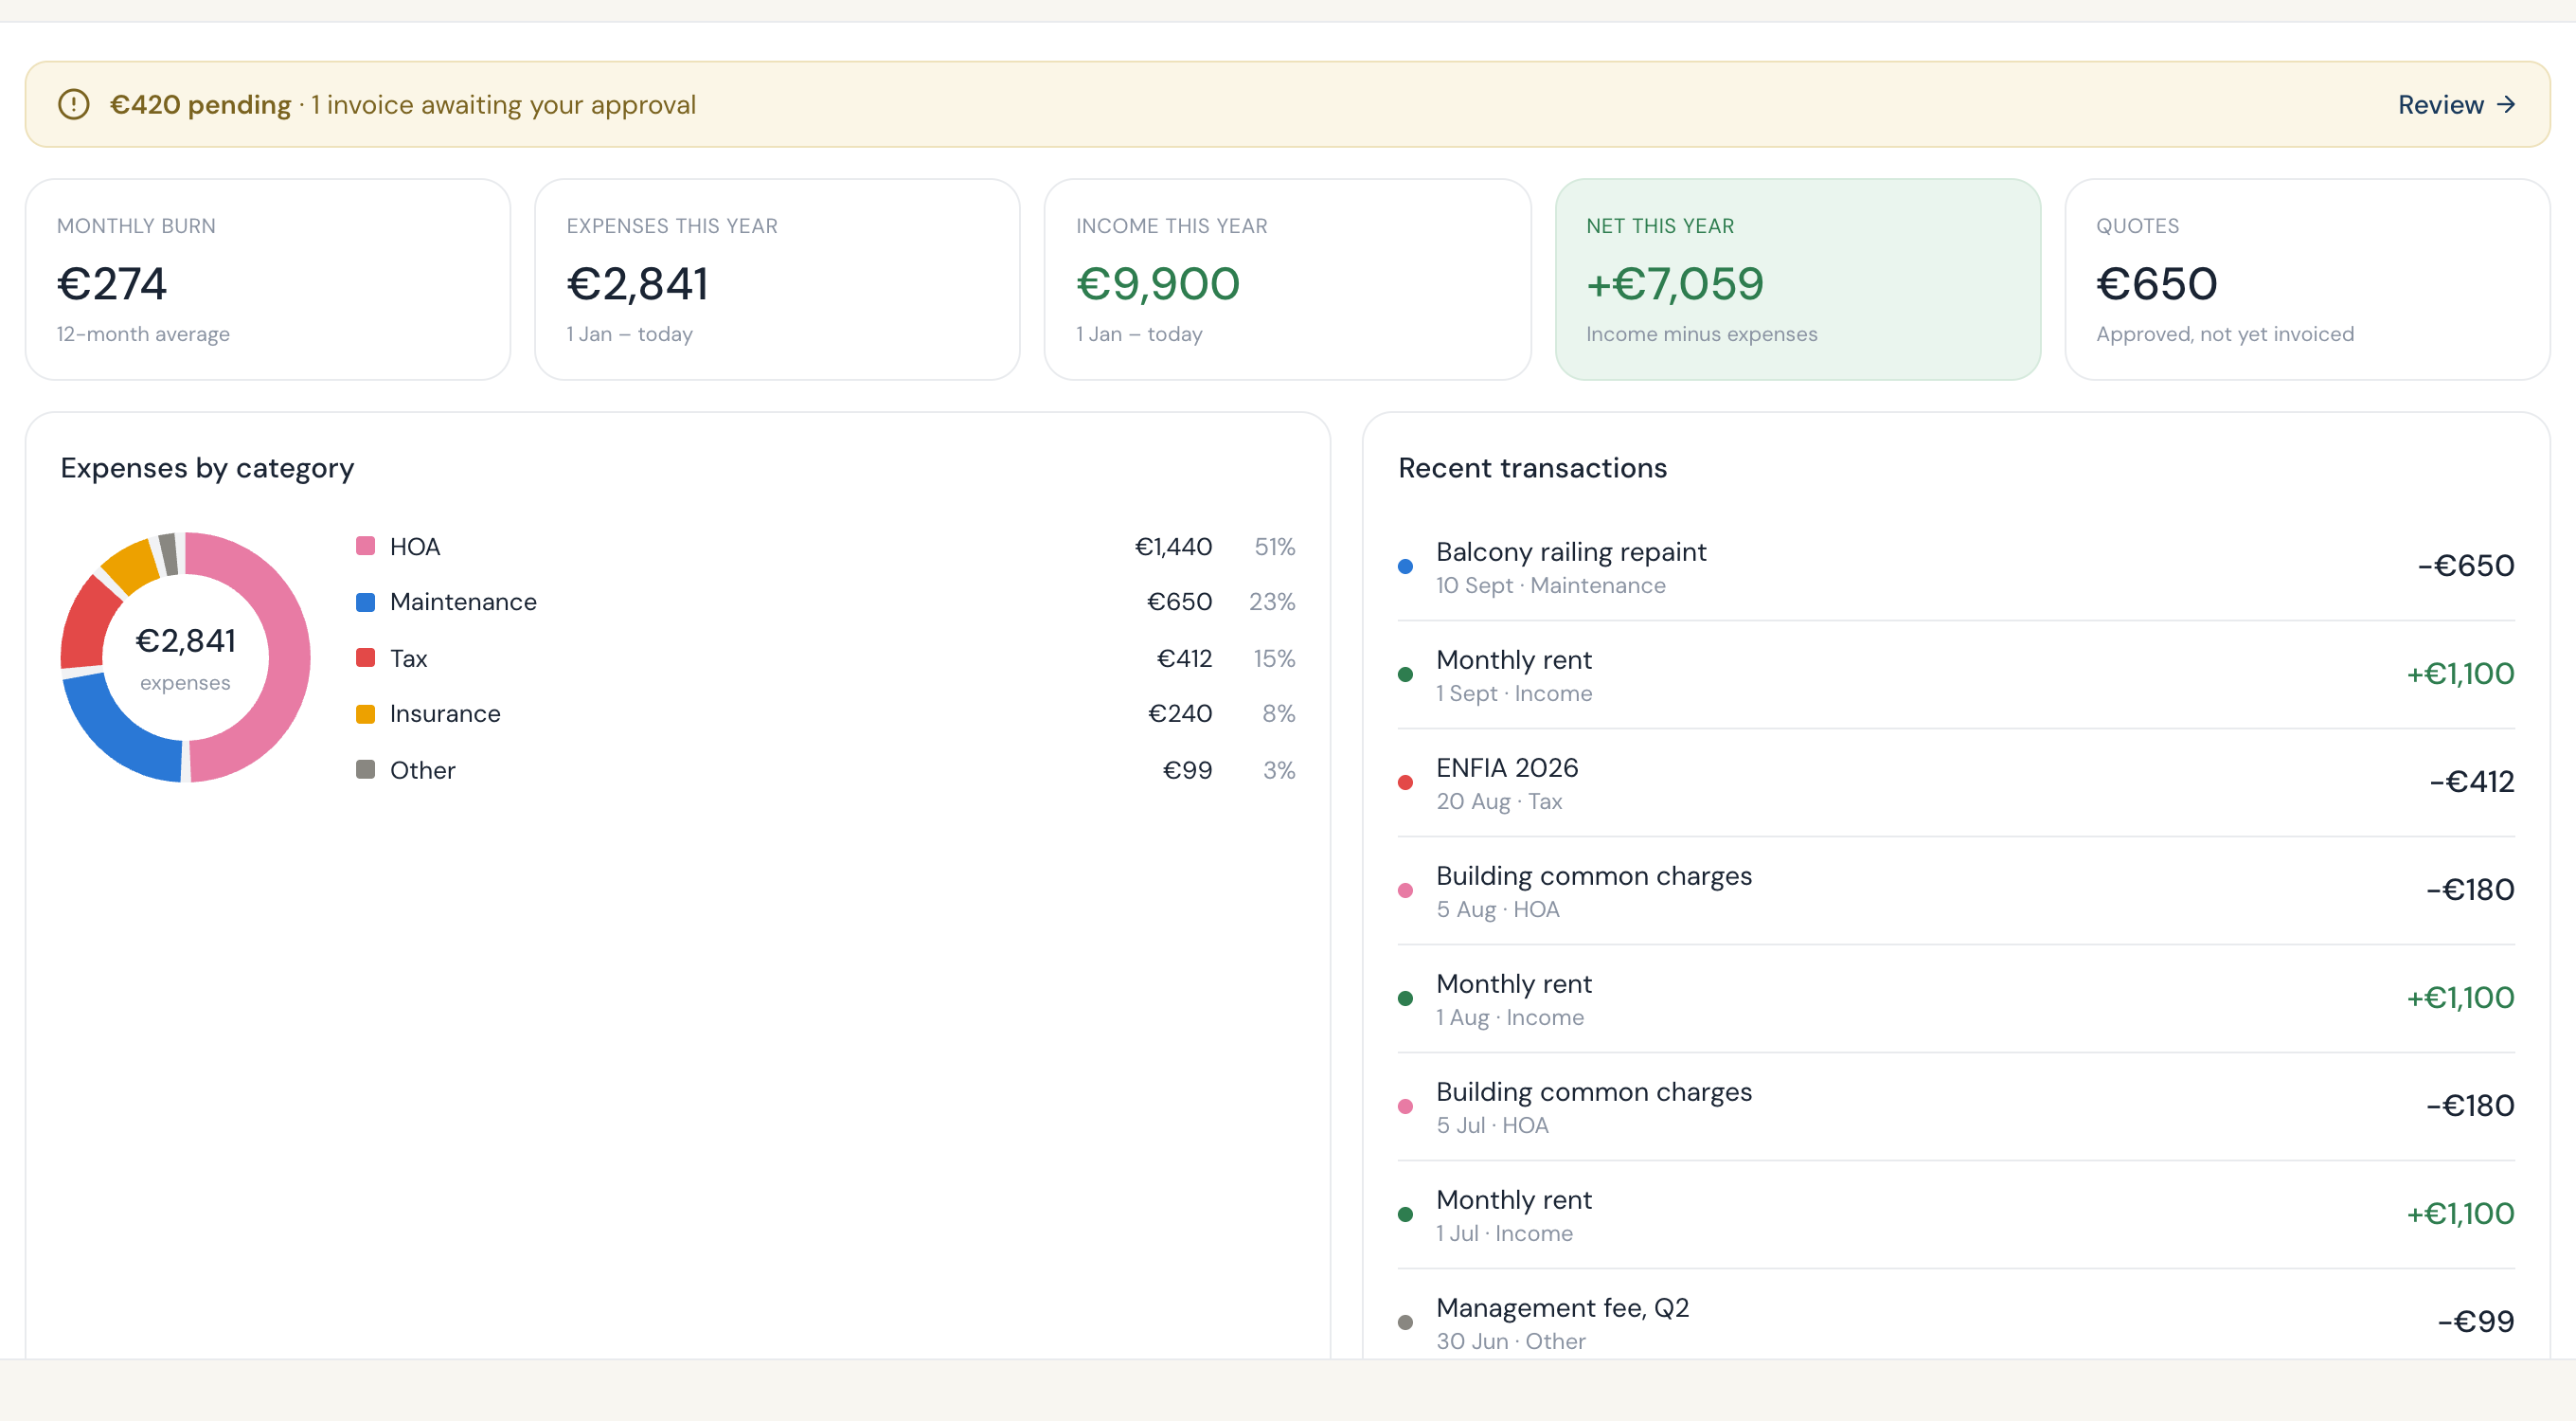Screen dimensions: 2576x1421
Task: Open the Income This Year card
Action: click(x=1287, y=279)
